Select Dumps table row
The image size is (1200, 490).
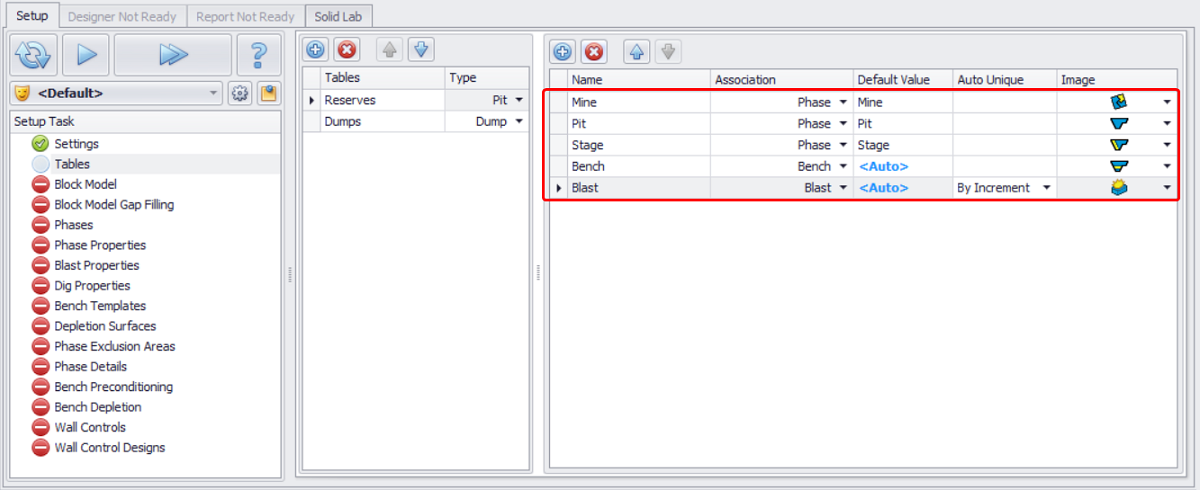click(416, 121)
